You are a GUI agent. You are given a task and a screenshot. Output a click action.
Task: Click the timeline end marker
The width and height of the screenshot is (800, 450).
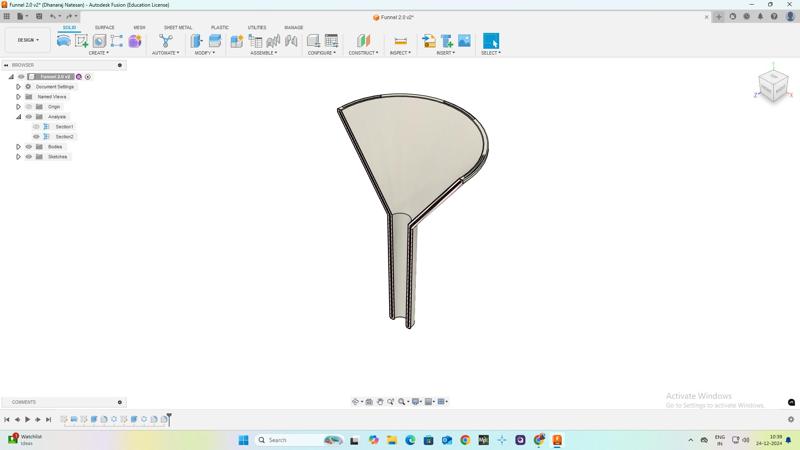click(x=169, y=419)
